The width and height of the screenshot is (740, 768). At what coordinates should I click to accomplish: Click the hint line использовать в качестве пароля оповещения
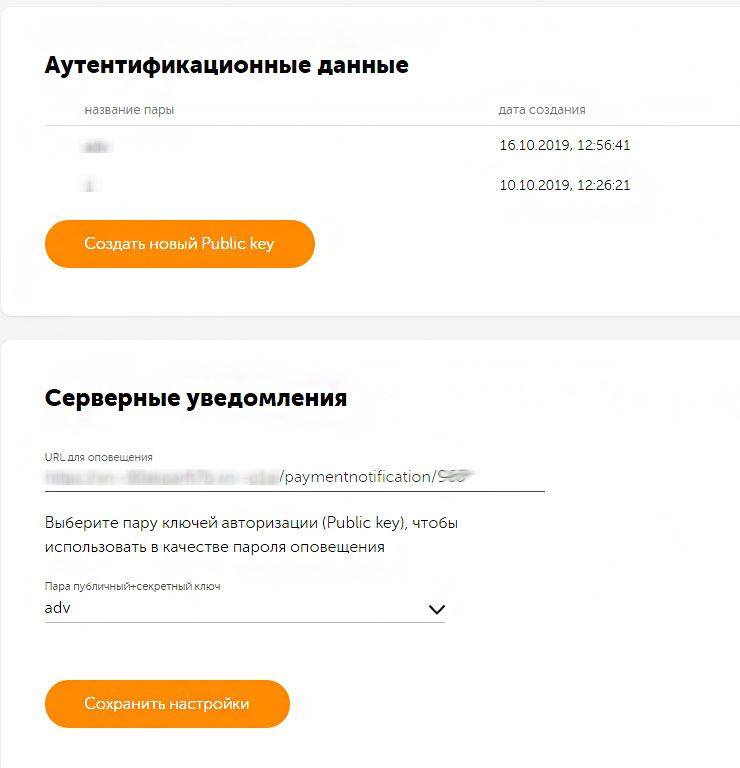point(214,548)
